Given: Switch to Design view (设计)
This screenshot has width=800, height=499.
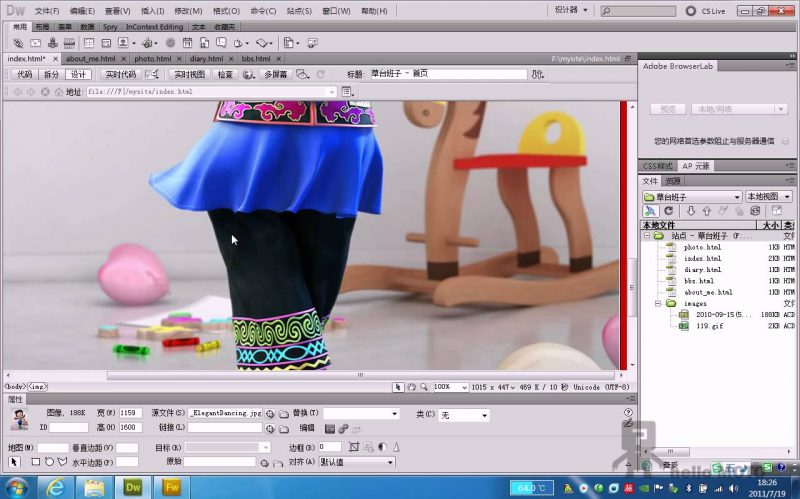Looking at the screenshot, I should (x=77, y=74).
